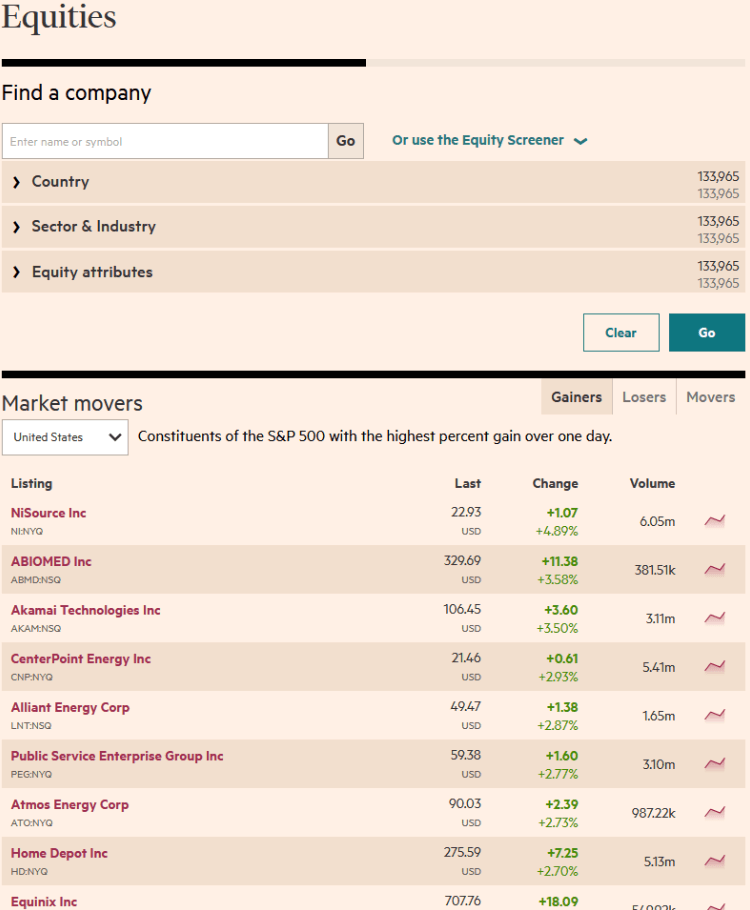Switch to the Movers tab
This screenshot has height=910, width=750.
click(710, 397)
